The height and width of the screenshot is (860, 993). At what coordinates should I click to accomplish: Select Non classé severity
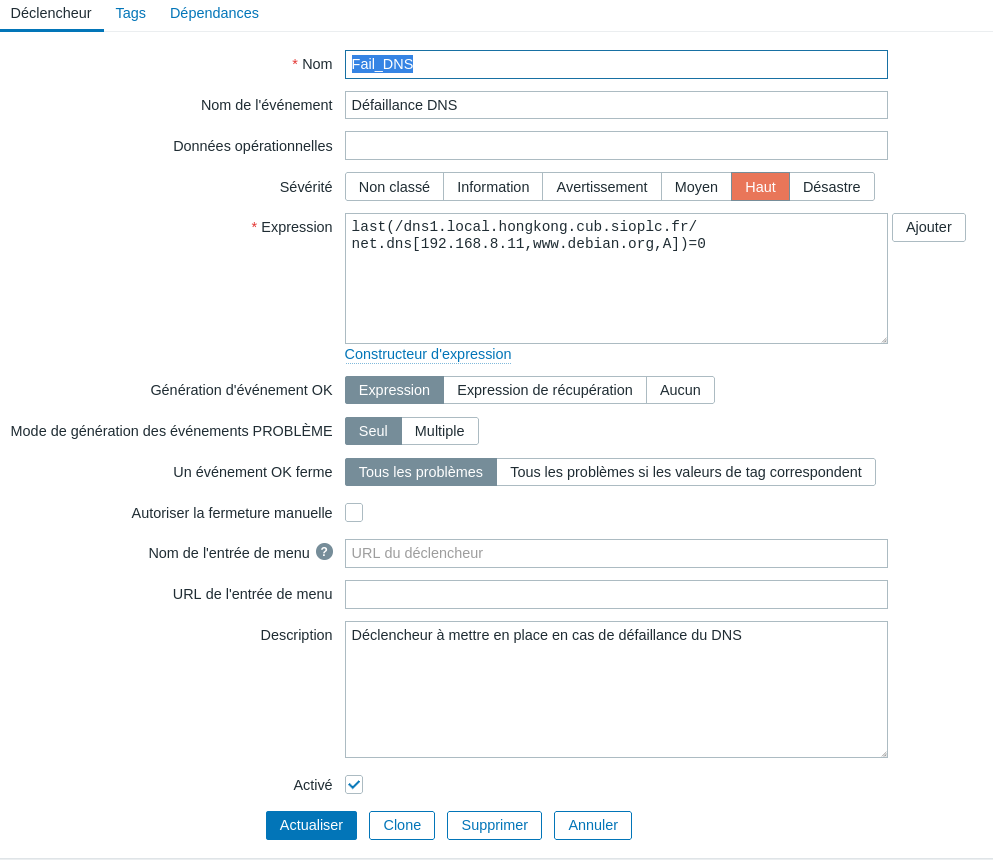point(394,187)
